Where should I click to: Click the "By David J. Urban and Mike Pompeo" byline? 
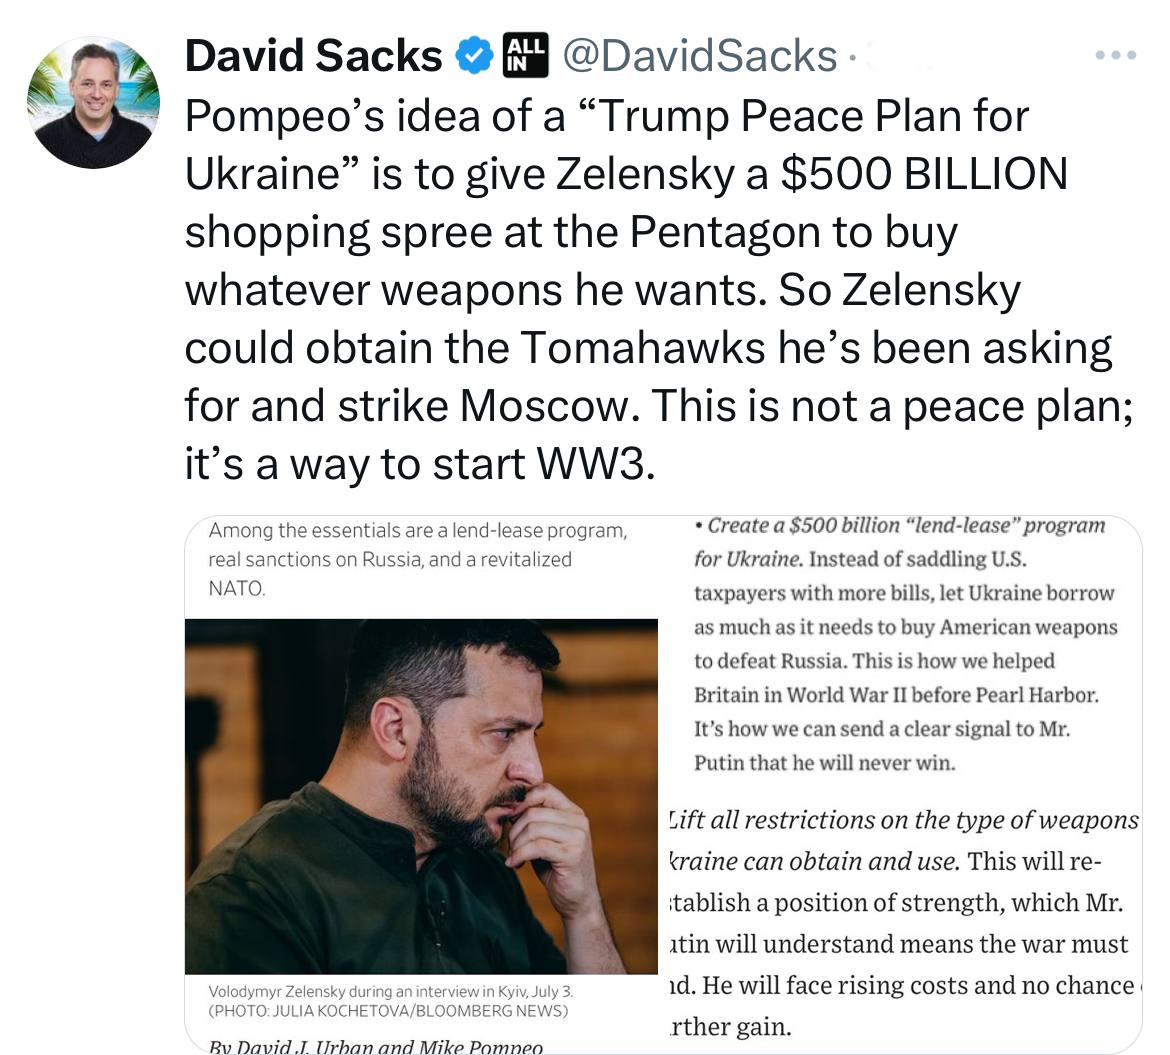376,1046
